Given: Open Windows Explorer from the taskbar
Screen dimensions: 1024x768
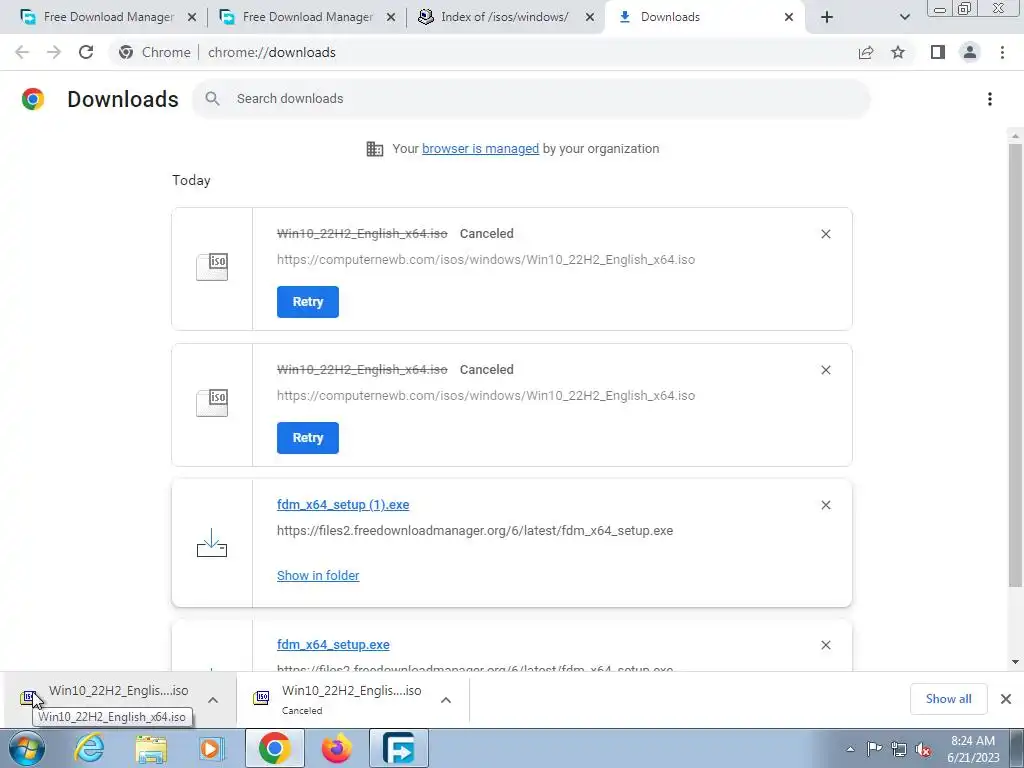Looking at the screenshot, I should coord(151,748).
